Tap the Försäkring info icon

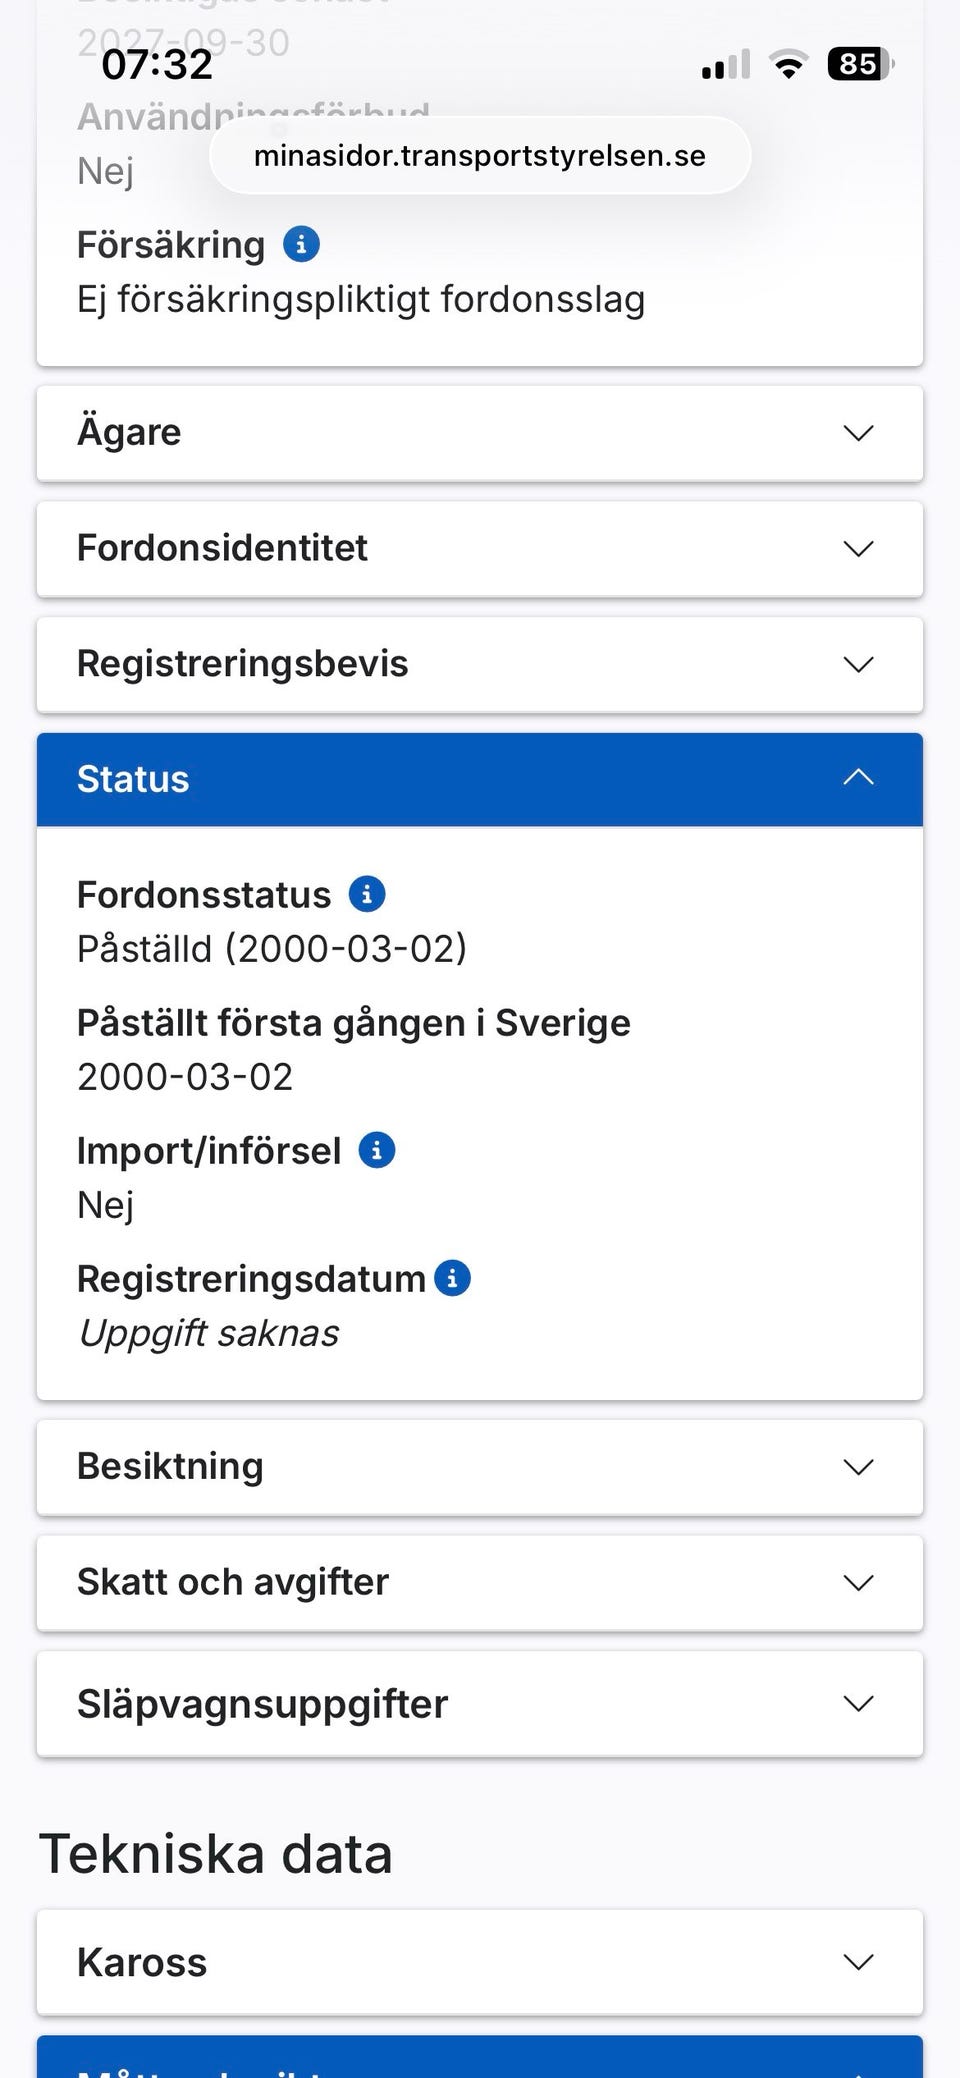(301, 244)
